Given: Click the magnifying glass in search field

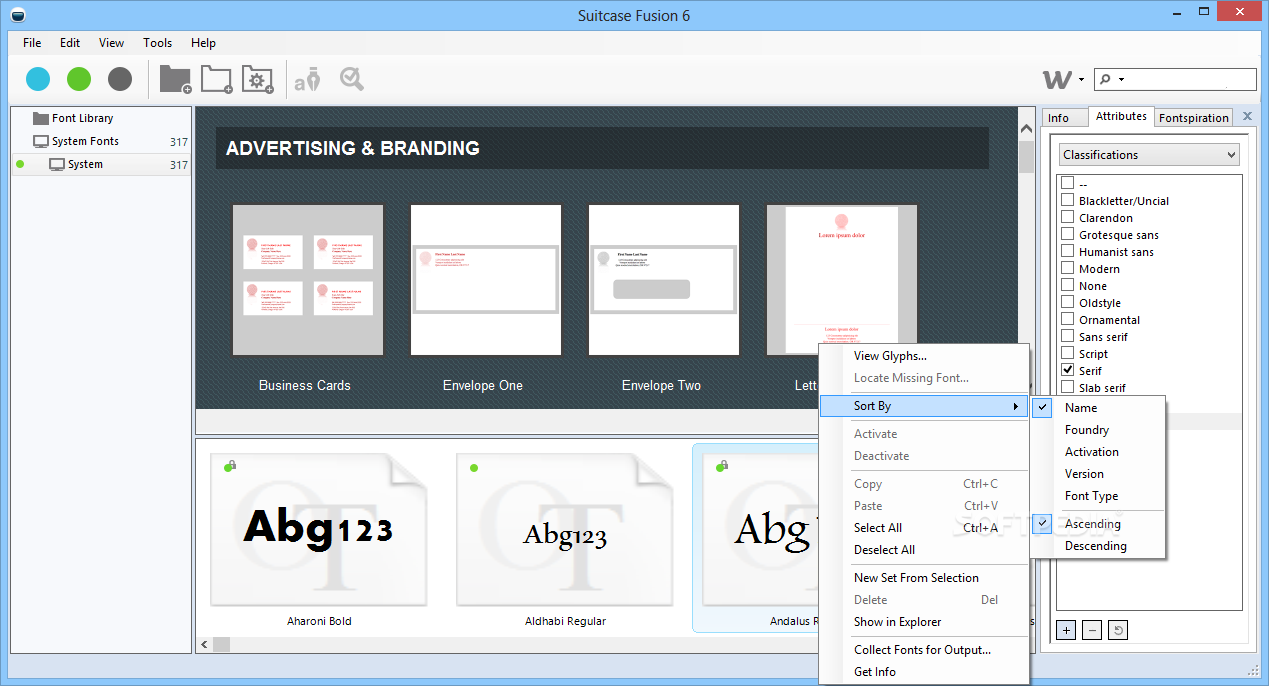Looking at the screenshot, I should (x=1105, y=80).
